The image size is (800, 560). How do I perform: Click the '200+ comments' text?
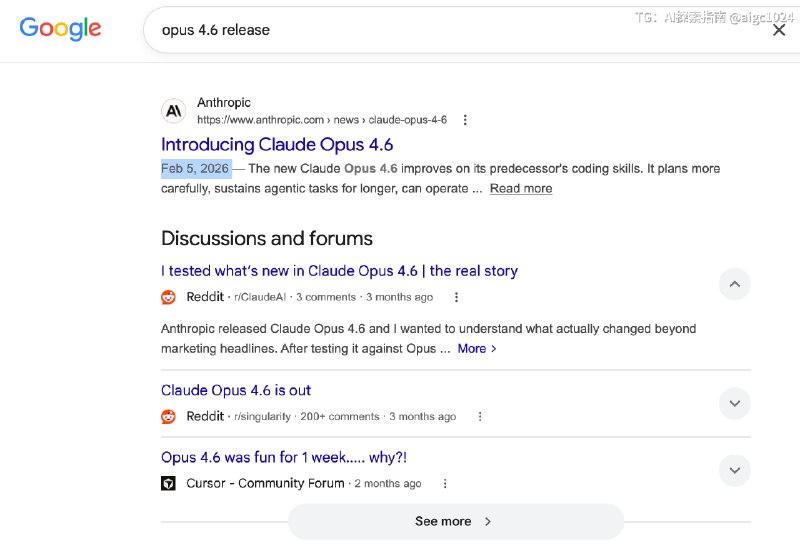pyautogui.click(x=340, y=417)
